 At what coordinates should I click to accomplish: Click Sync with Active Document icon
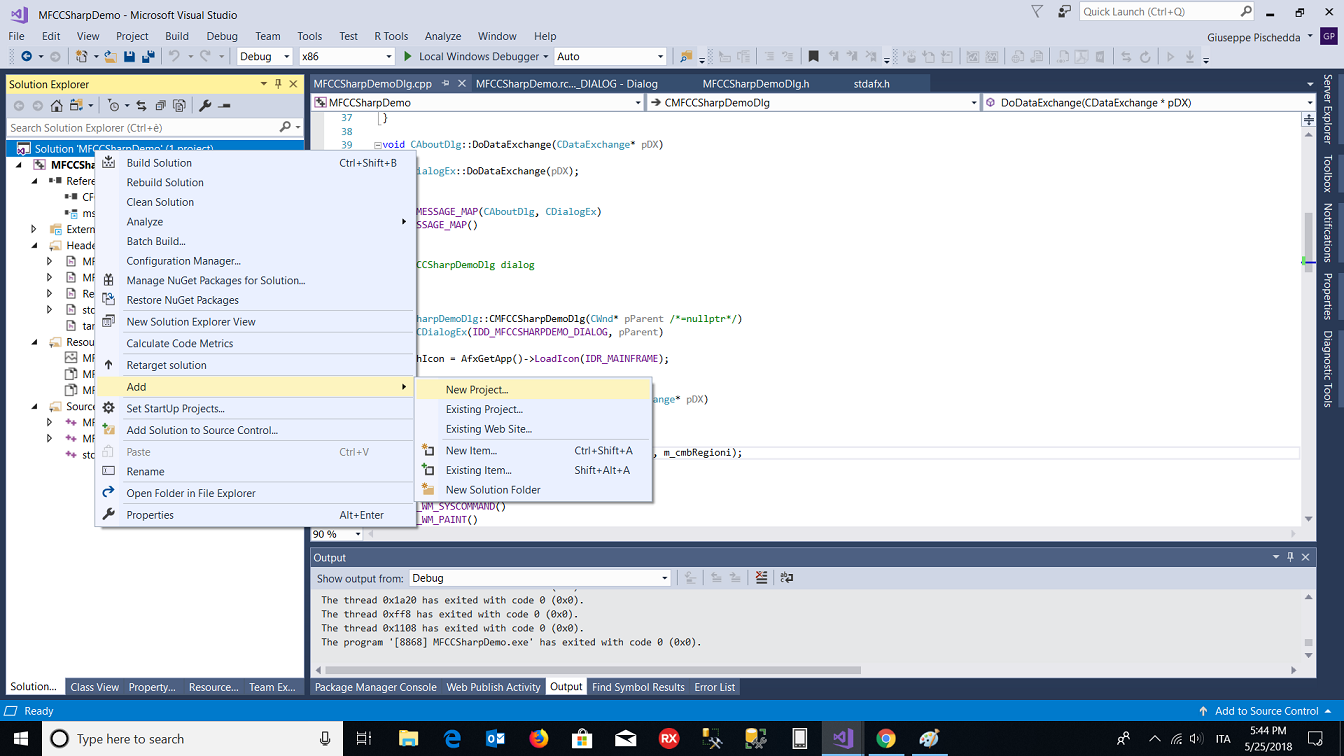click(x=141, y=105)
